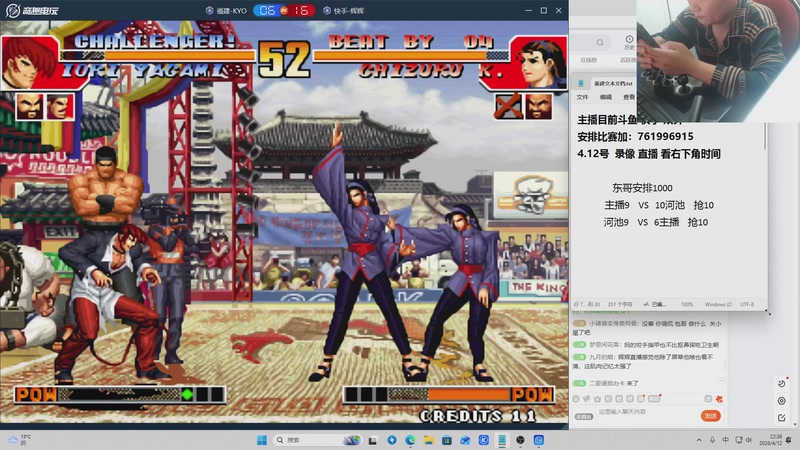Click the Notepad vertical scrollbar

click(x=764, y=136)
